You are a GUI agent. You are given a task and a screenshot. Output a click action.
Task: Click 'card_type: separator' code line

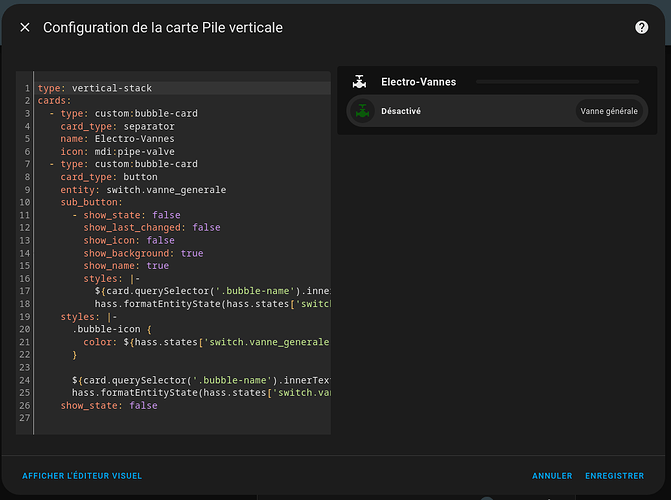click(x=117, y=126)
